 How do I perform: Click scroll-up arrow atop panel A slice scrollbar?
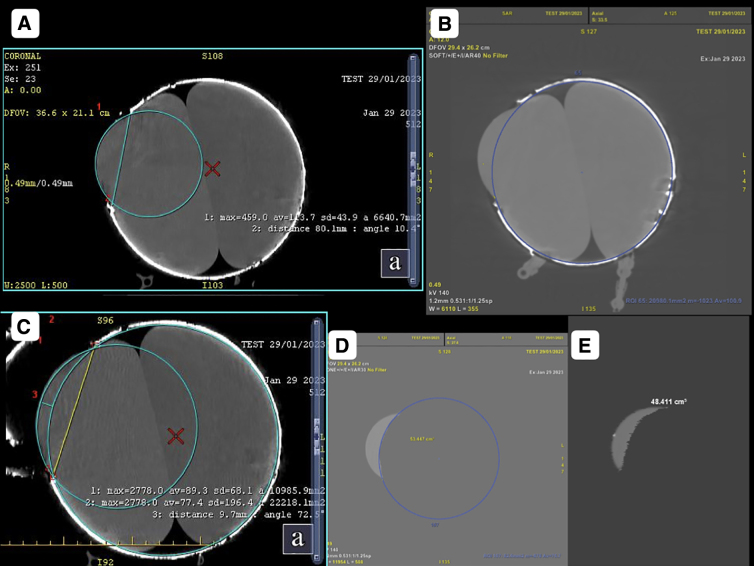[413, 58]
